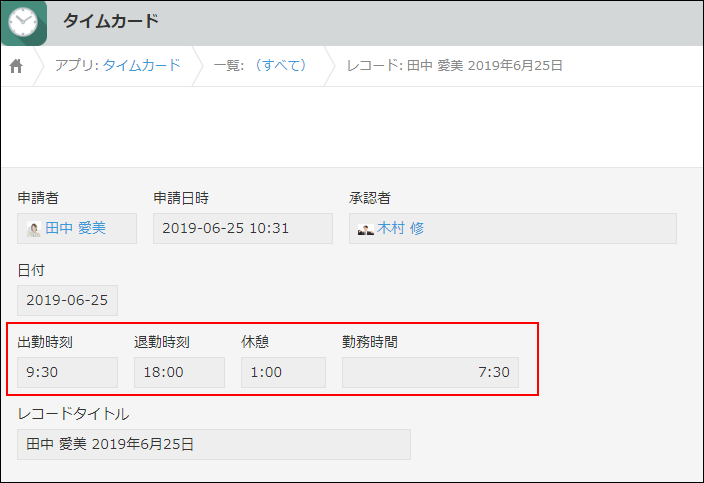
Task: Click the home icon in breadcrumb
Action: (16, 66)
